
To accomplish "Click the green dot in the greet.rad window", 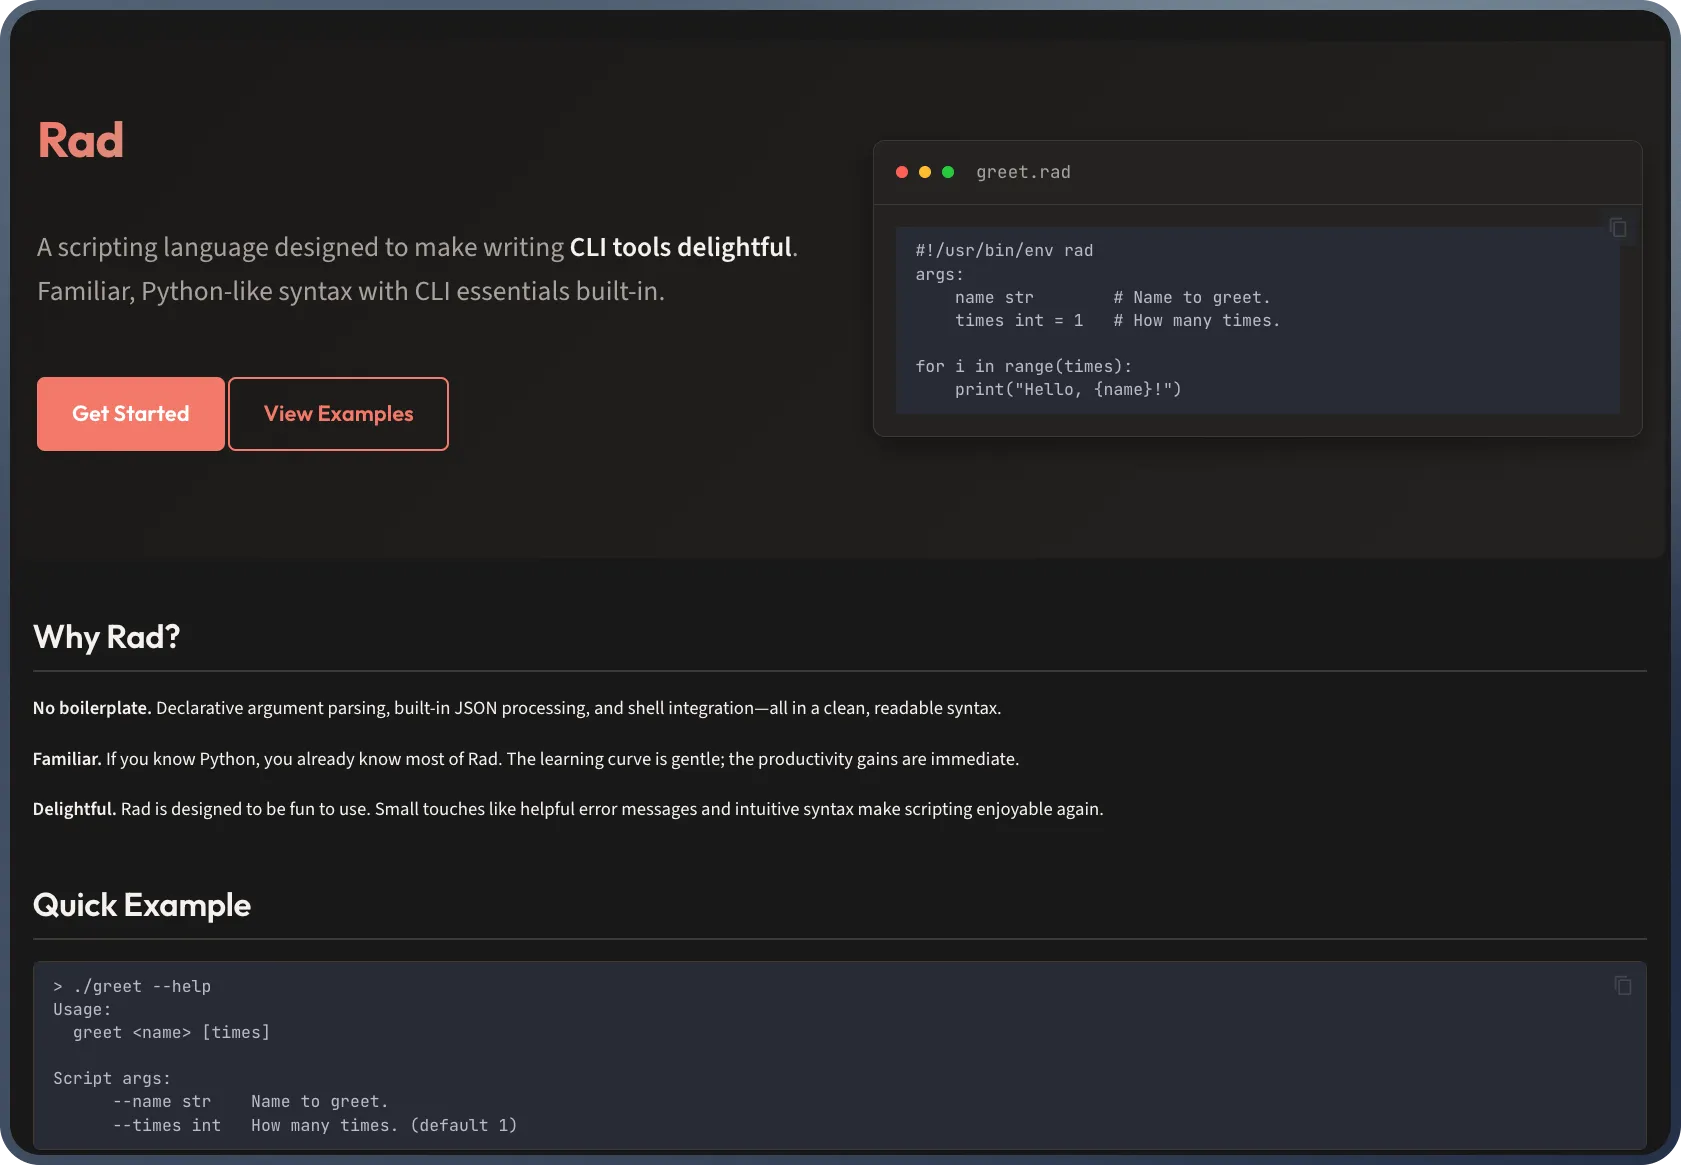I will (948, 172).
